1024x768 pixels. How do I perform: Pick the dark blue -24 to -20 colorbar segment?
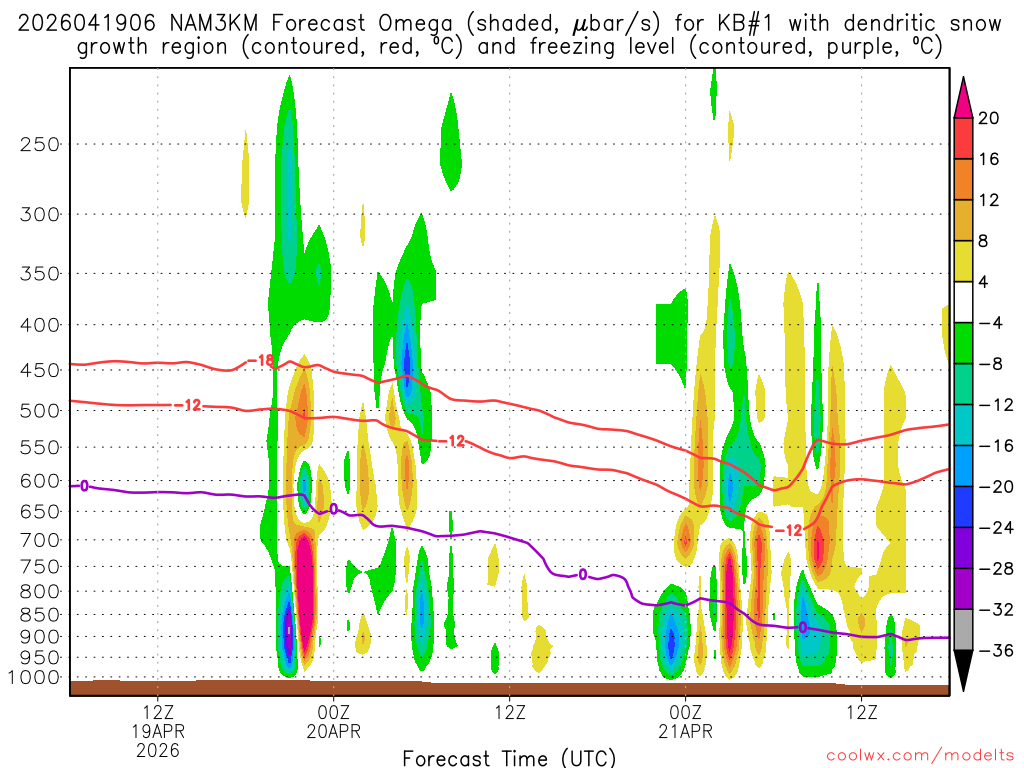(963, 507)
